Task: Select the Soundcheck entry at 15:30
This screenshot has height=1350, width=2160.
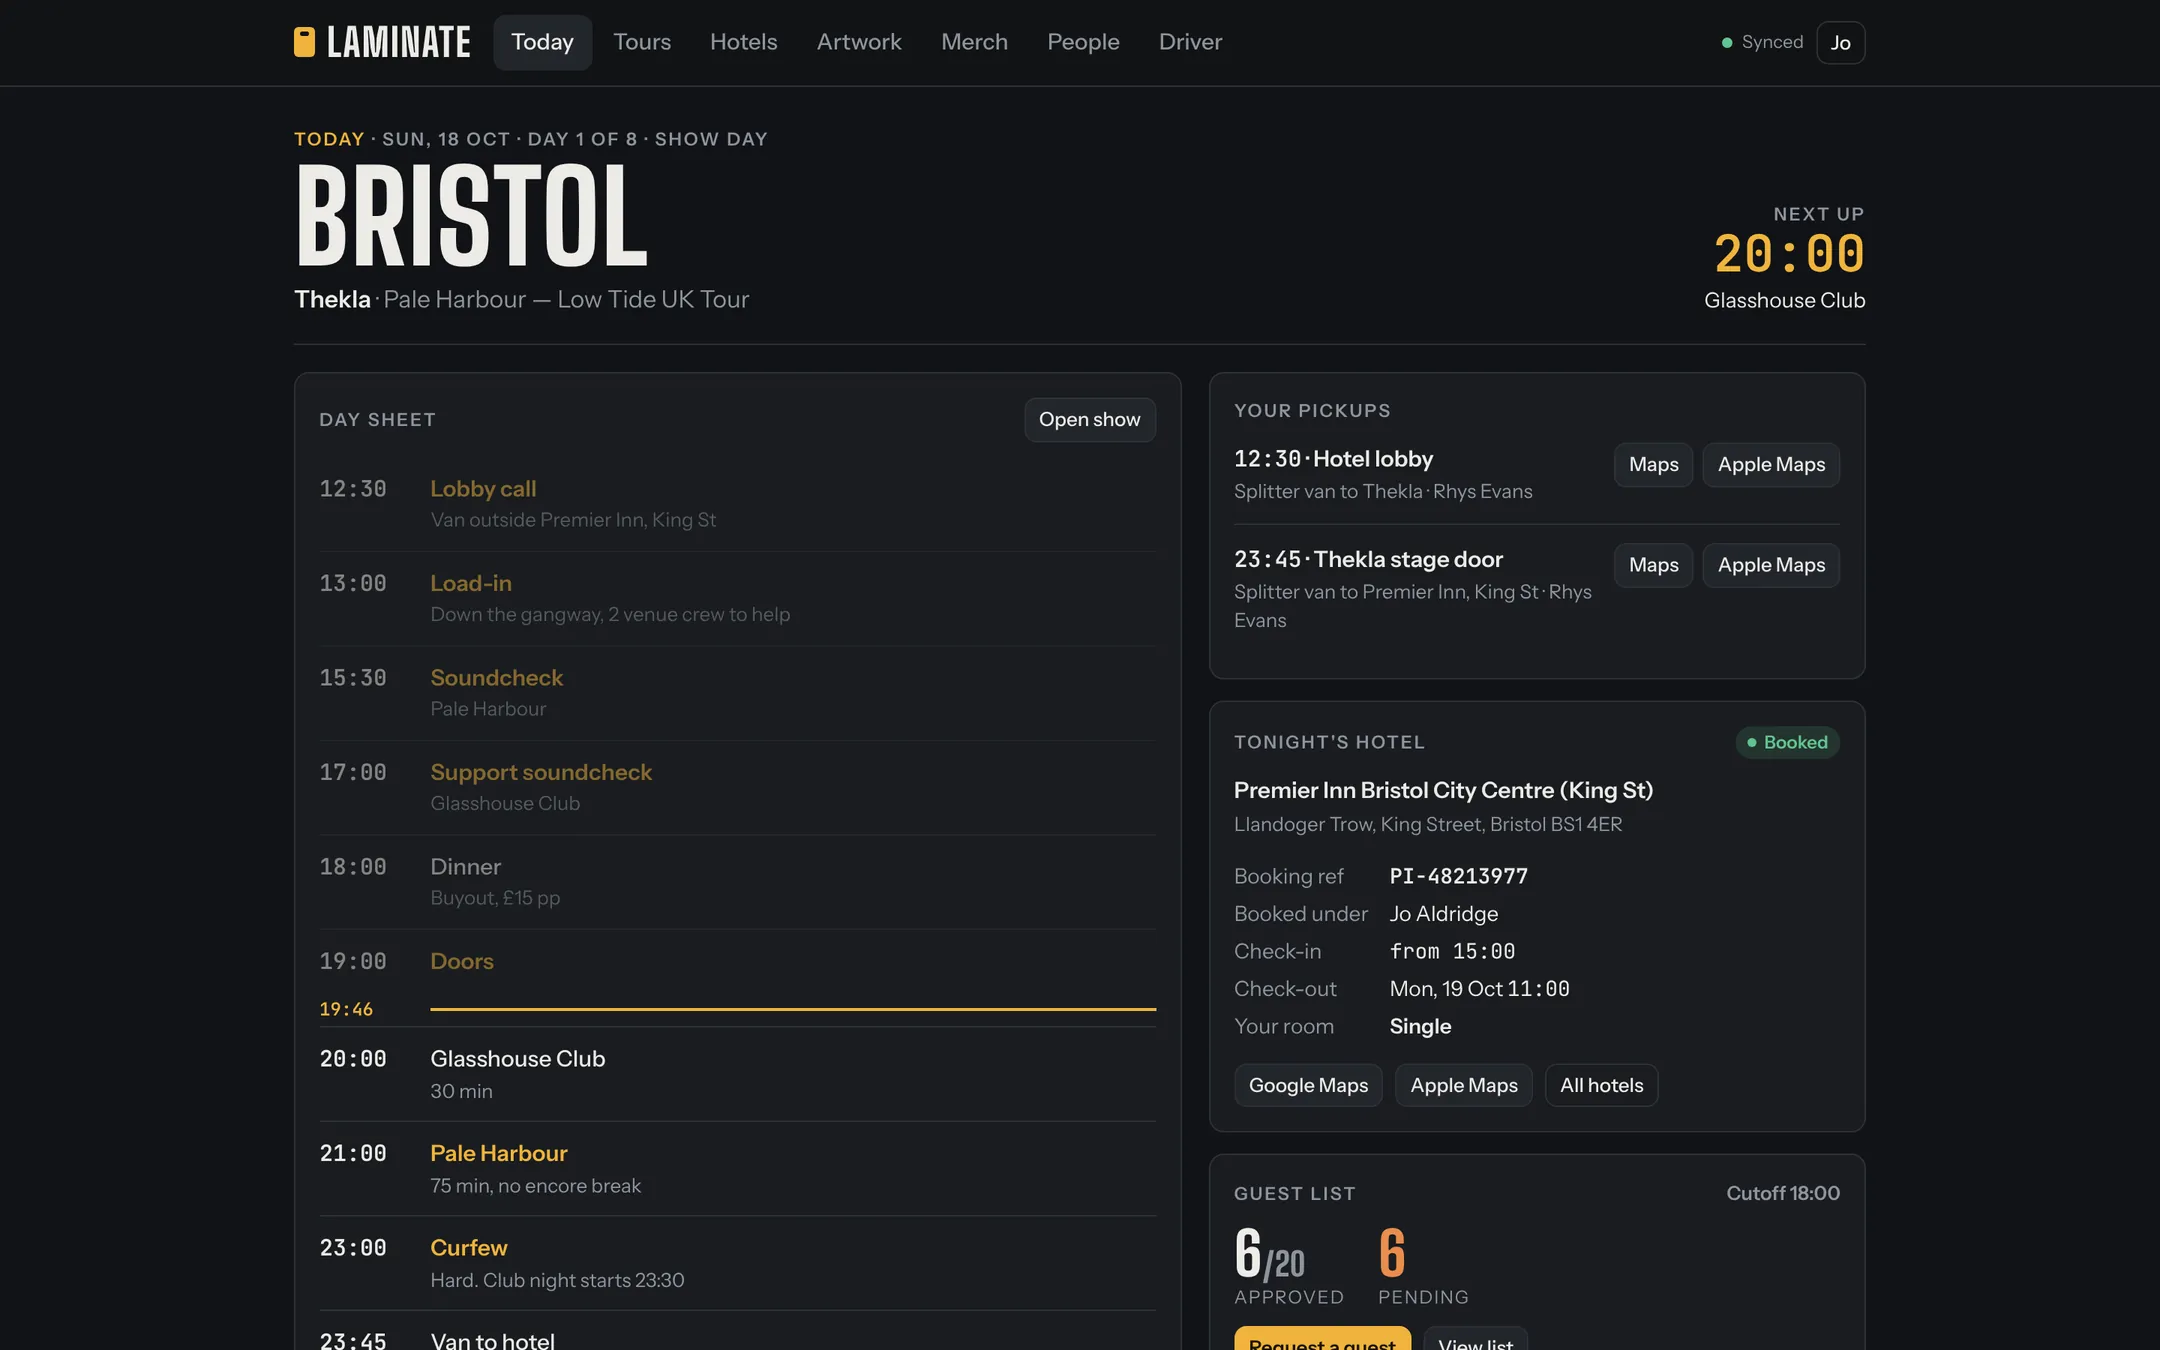Action: (x=737, y=693)
